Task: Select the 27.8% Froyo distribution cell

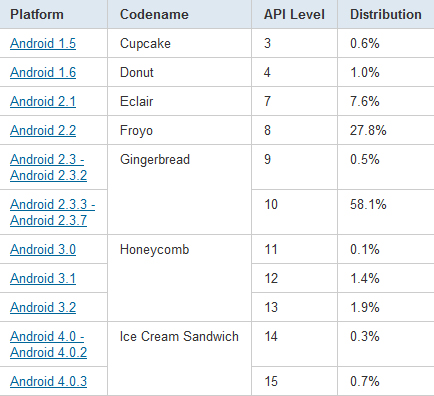Action: pos(386,130)
